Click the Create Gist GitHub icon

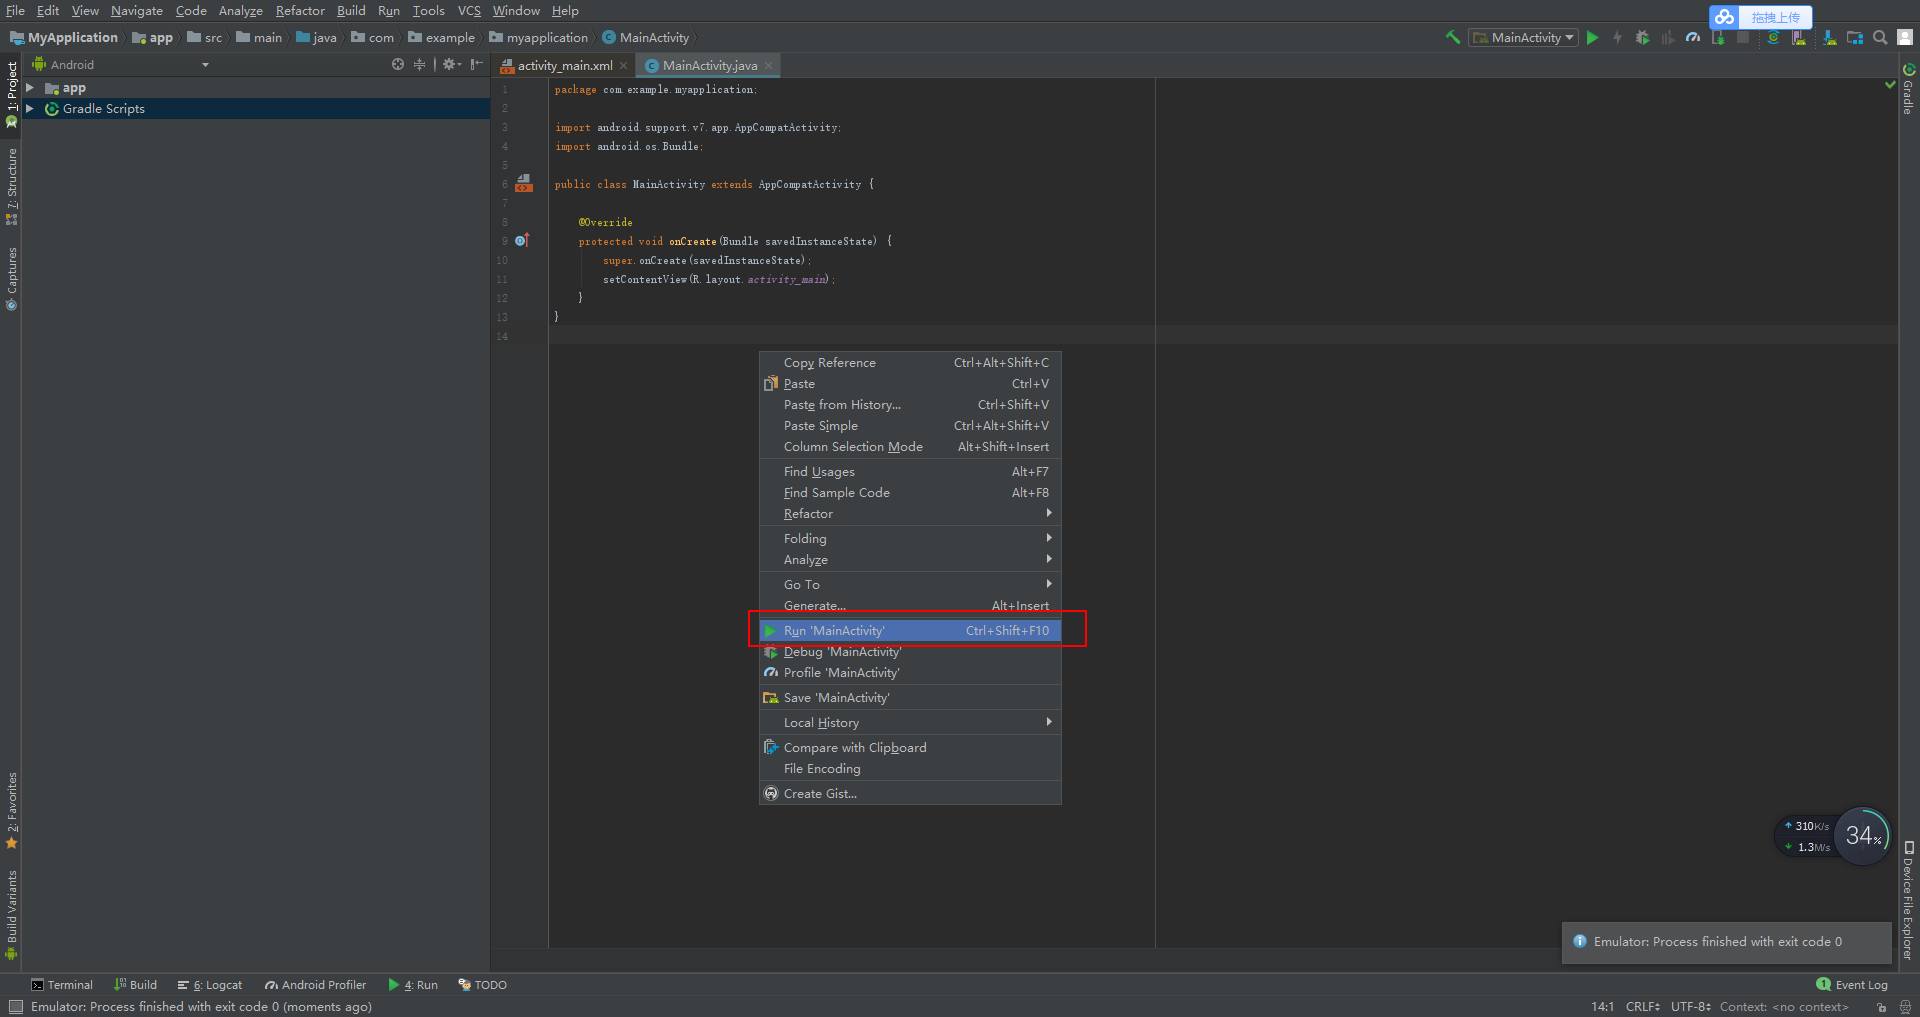coord(771,793)
